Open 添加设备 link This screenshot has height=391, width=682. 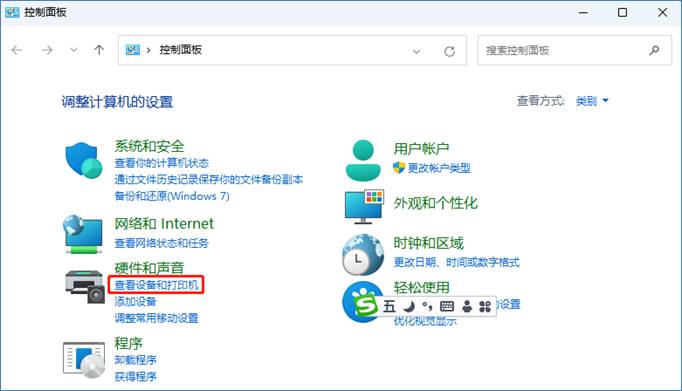(135, 301)
